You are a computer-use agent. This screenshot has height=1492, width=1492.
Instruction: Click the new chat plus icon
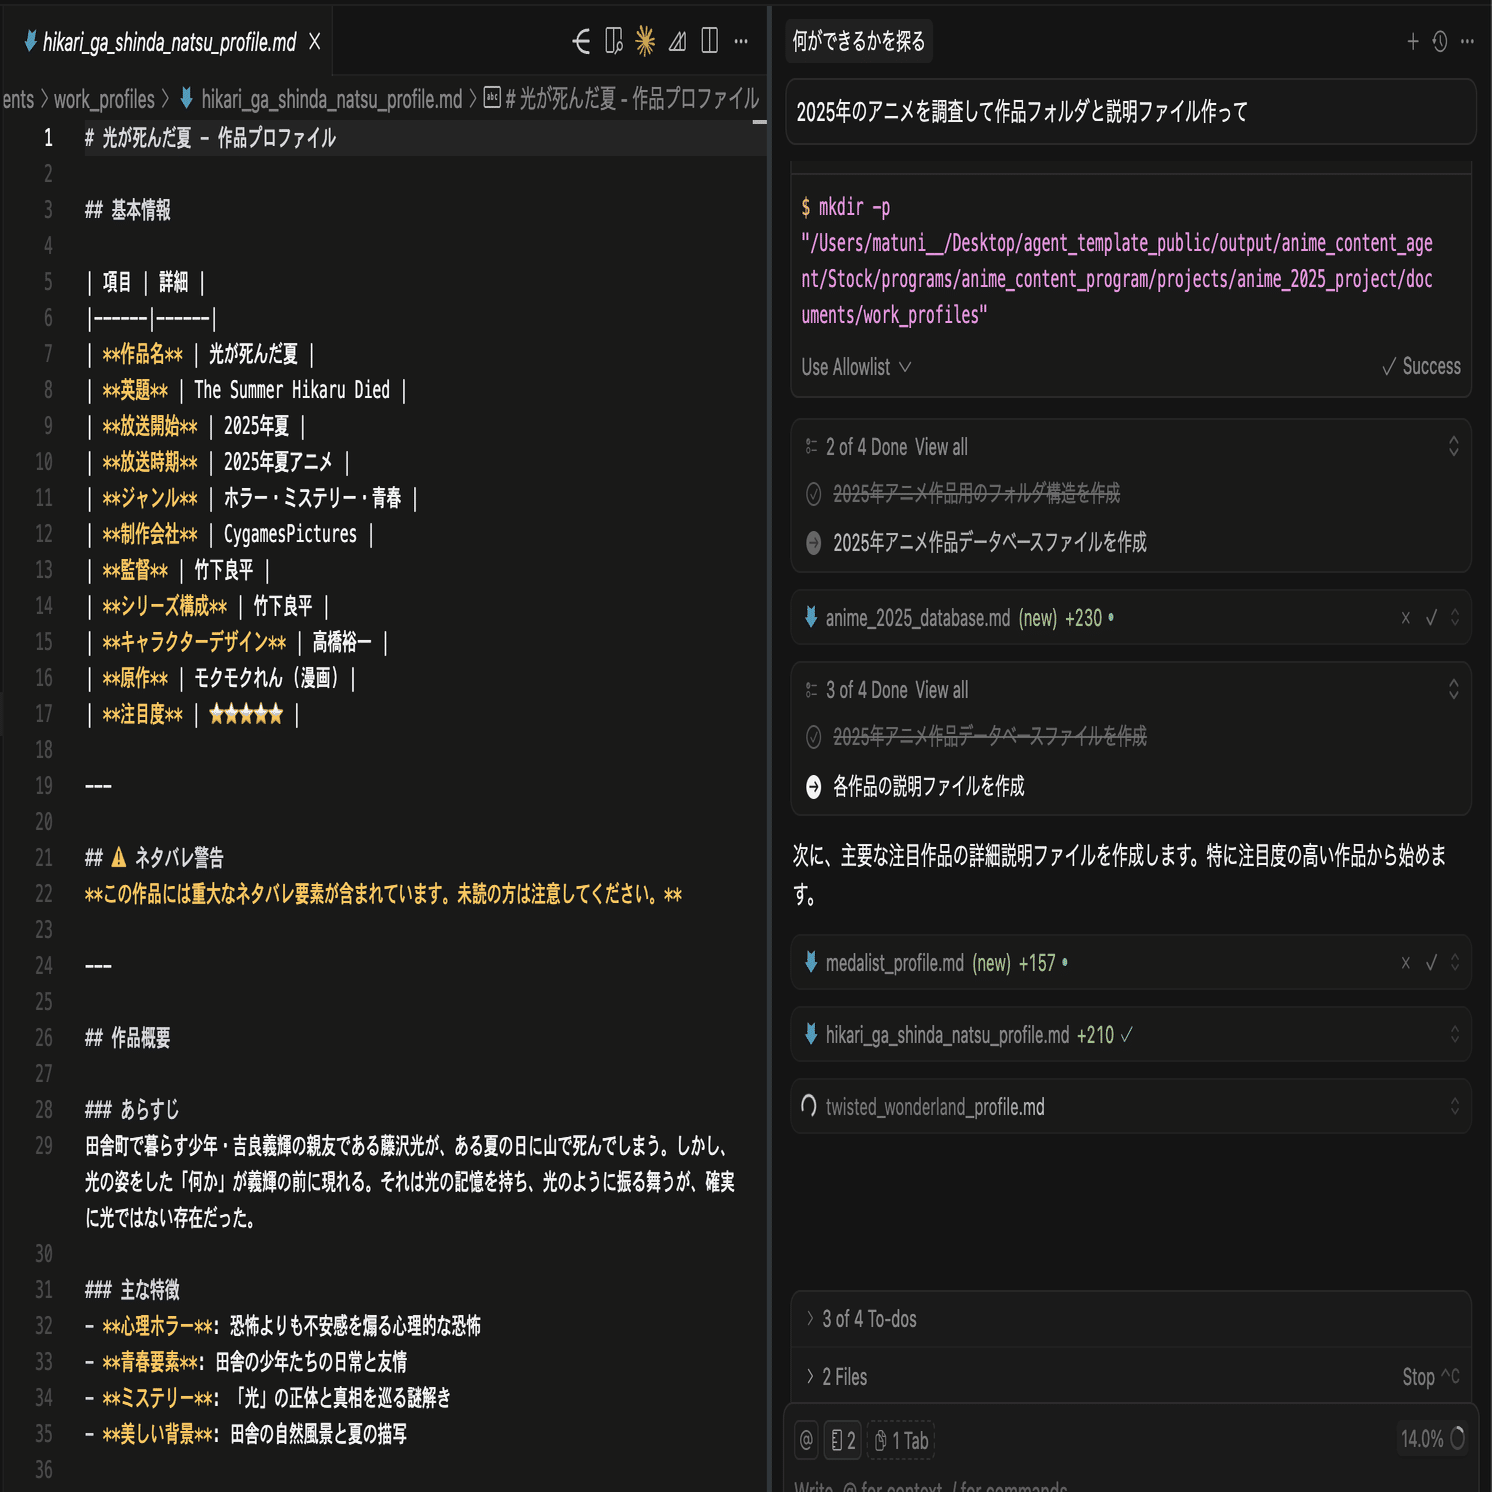(x=1412, y=42)
